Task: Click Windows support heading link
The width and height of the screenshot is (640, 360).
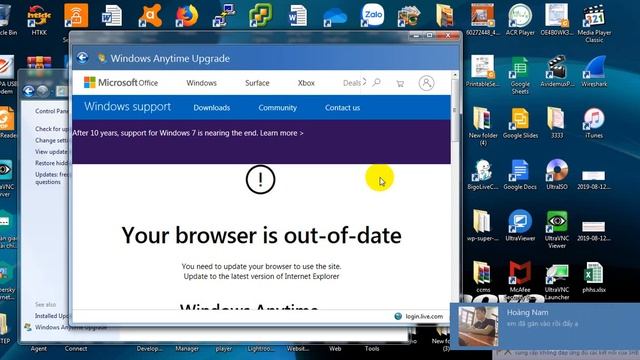Action: pyautogui.click(x=127, y=107)
